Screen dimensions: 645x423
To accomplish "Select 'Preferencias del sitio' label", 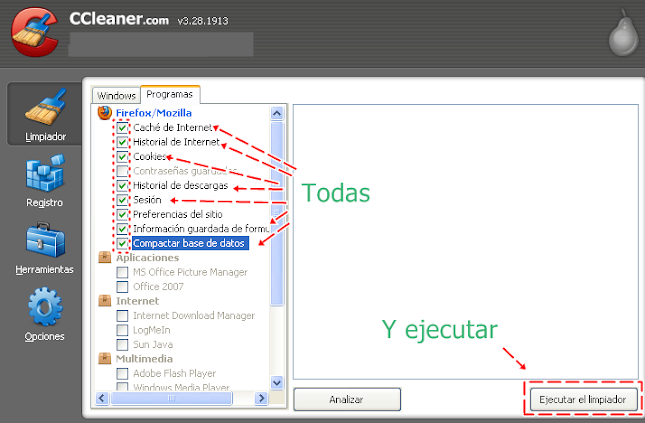I will click(177, 214).
